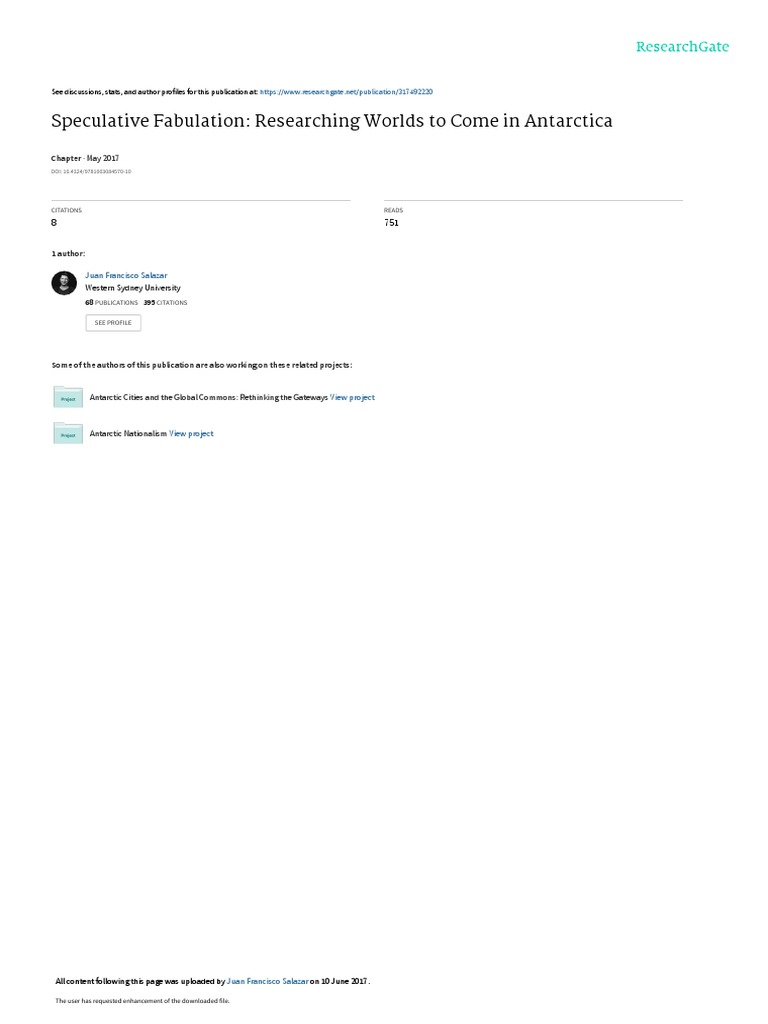The image size is (768, 1024).
Task: Click the reads count 751
Action: [x=391, y=223]
